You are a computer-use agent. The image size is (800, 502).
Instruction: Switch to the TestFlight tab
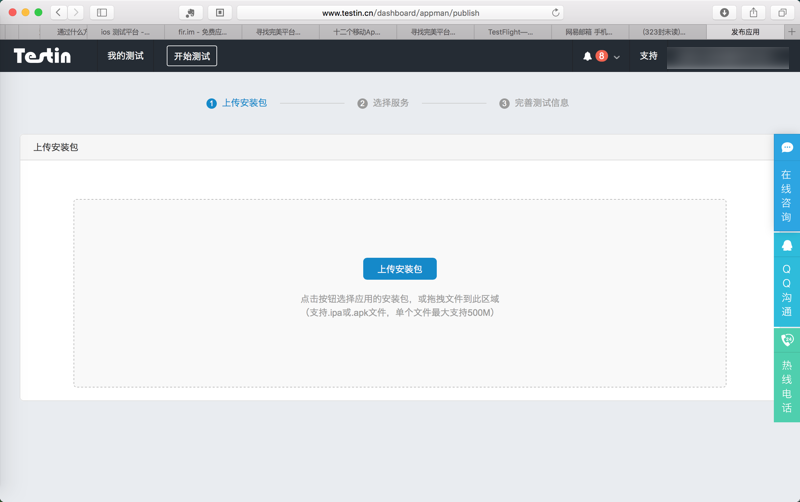(512, 32)
